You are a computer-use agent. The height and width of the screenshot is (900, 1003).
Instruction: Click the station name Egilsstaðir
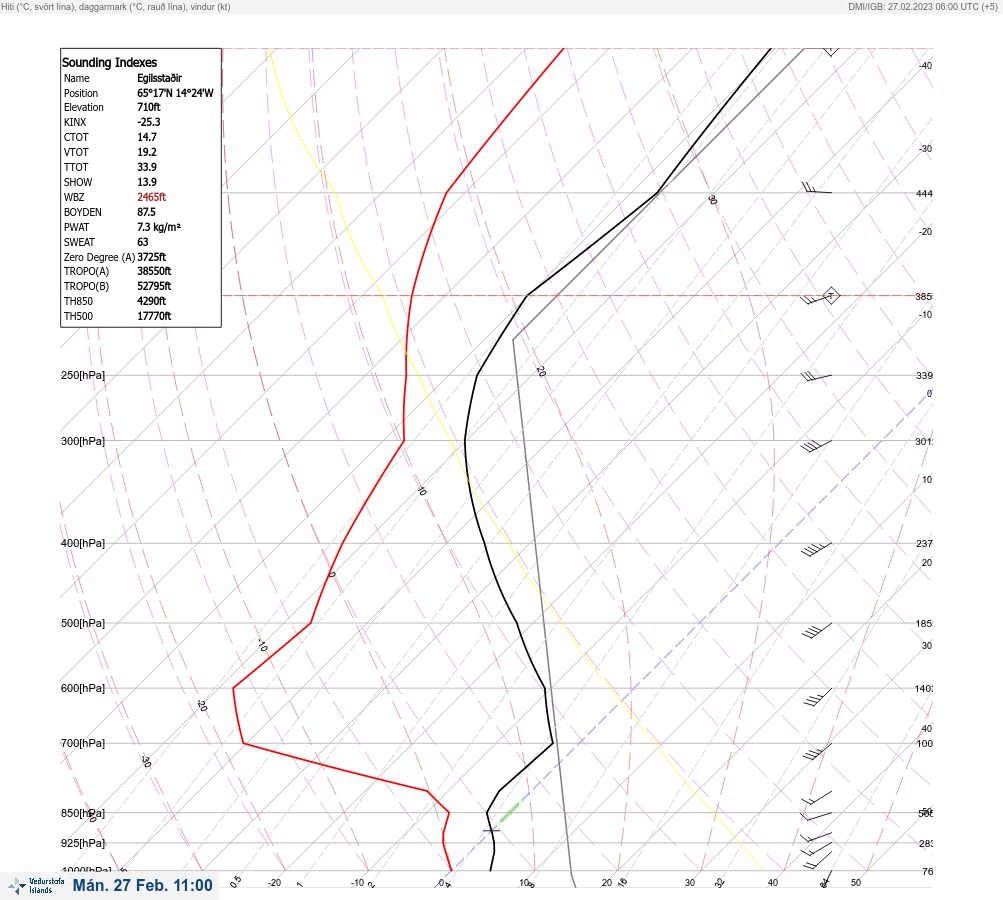(x=159, y=78)
